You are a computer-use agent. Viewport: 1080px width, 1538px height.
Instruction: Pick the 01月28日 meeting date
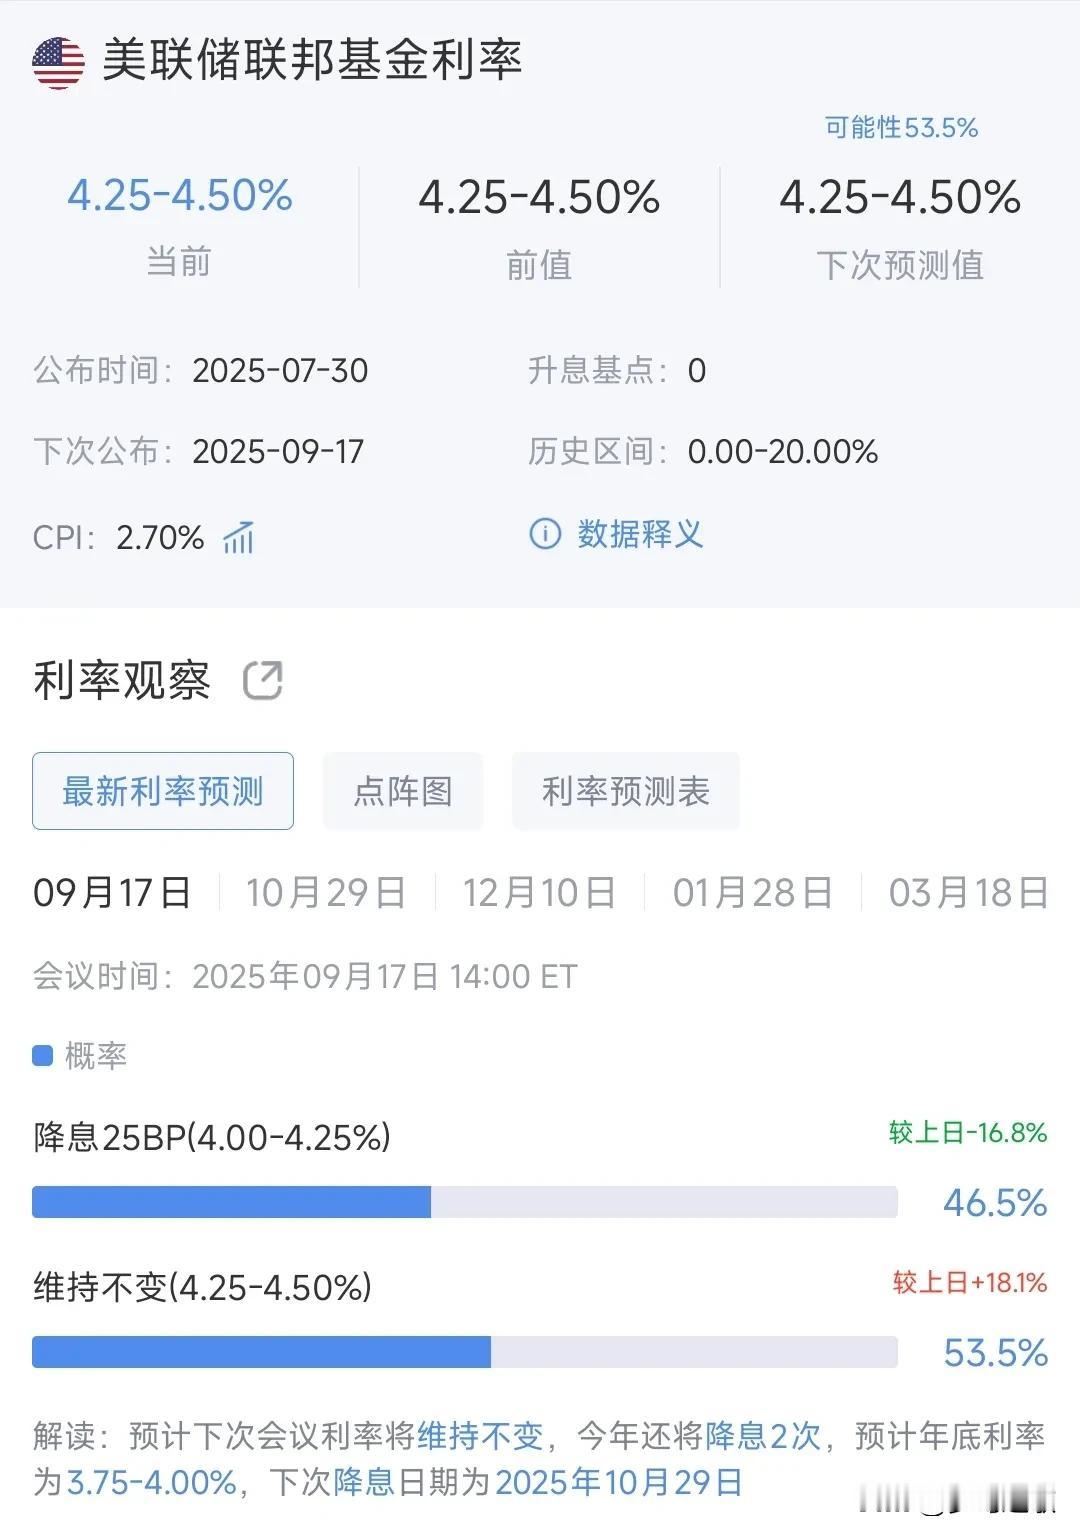[x=753, y=892]
